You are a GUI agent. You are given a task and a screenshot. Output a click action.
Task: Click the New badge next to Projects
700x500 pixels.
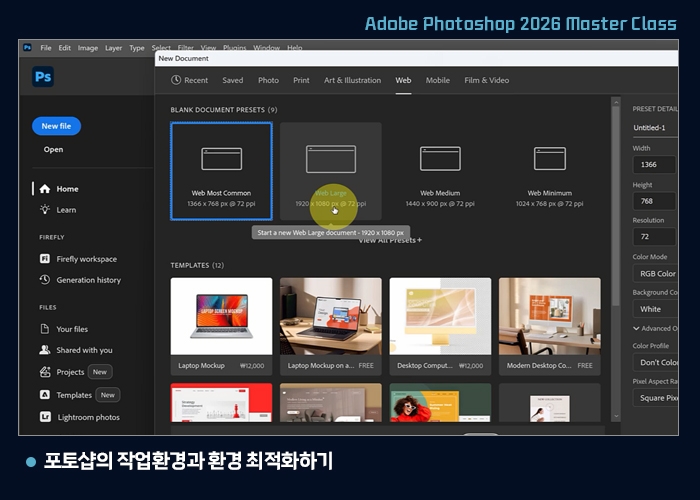[100, 372]
